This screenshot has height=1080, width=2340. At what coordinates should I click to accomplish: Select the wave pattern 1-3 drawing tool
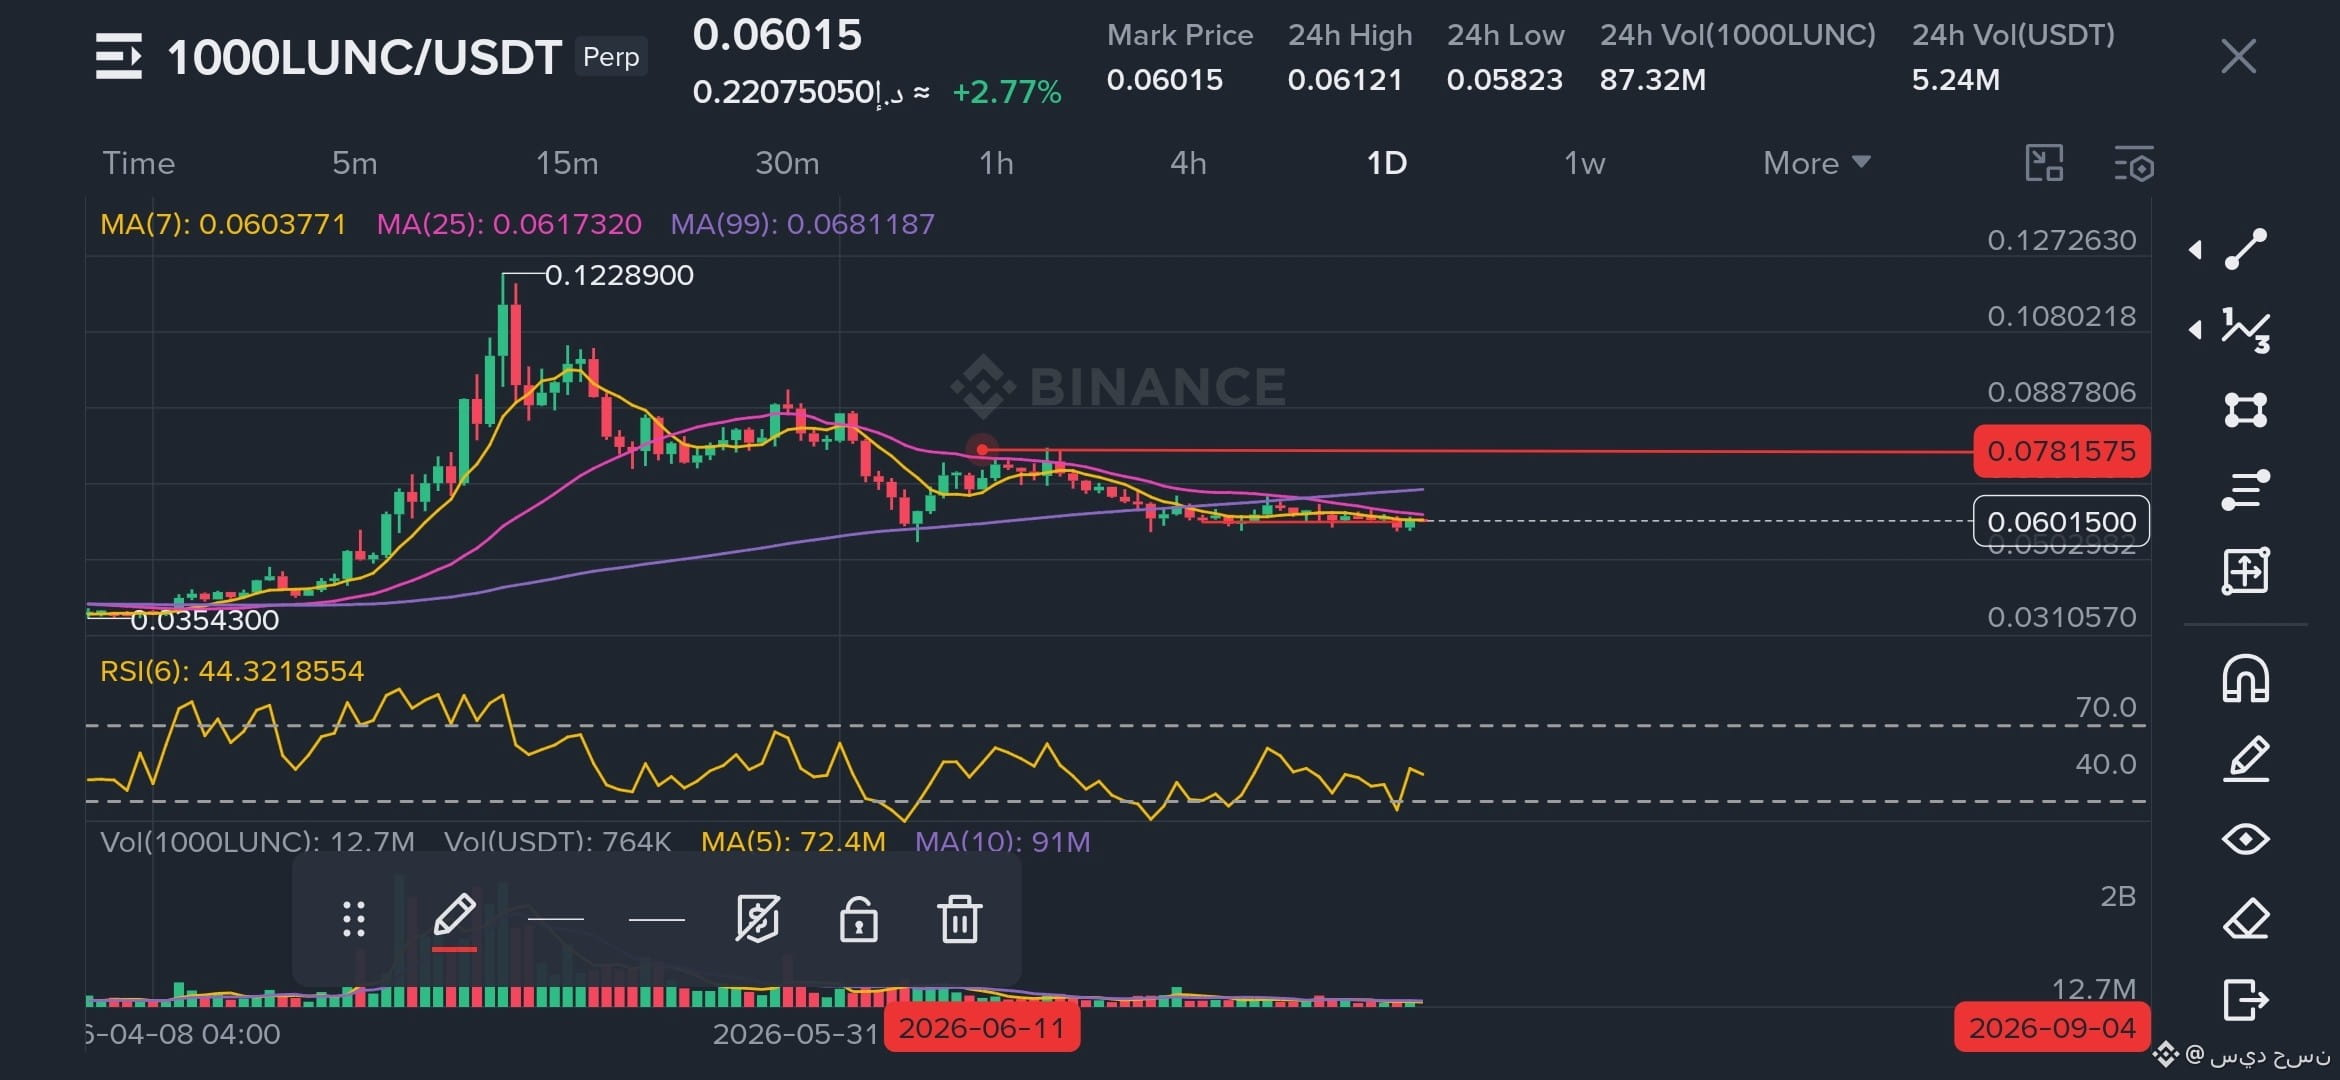pyautogui.click(x=2245, y=329)
